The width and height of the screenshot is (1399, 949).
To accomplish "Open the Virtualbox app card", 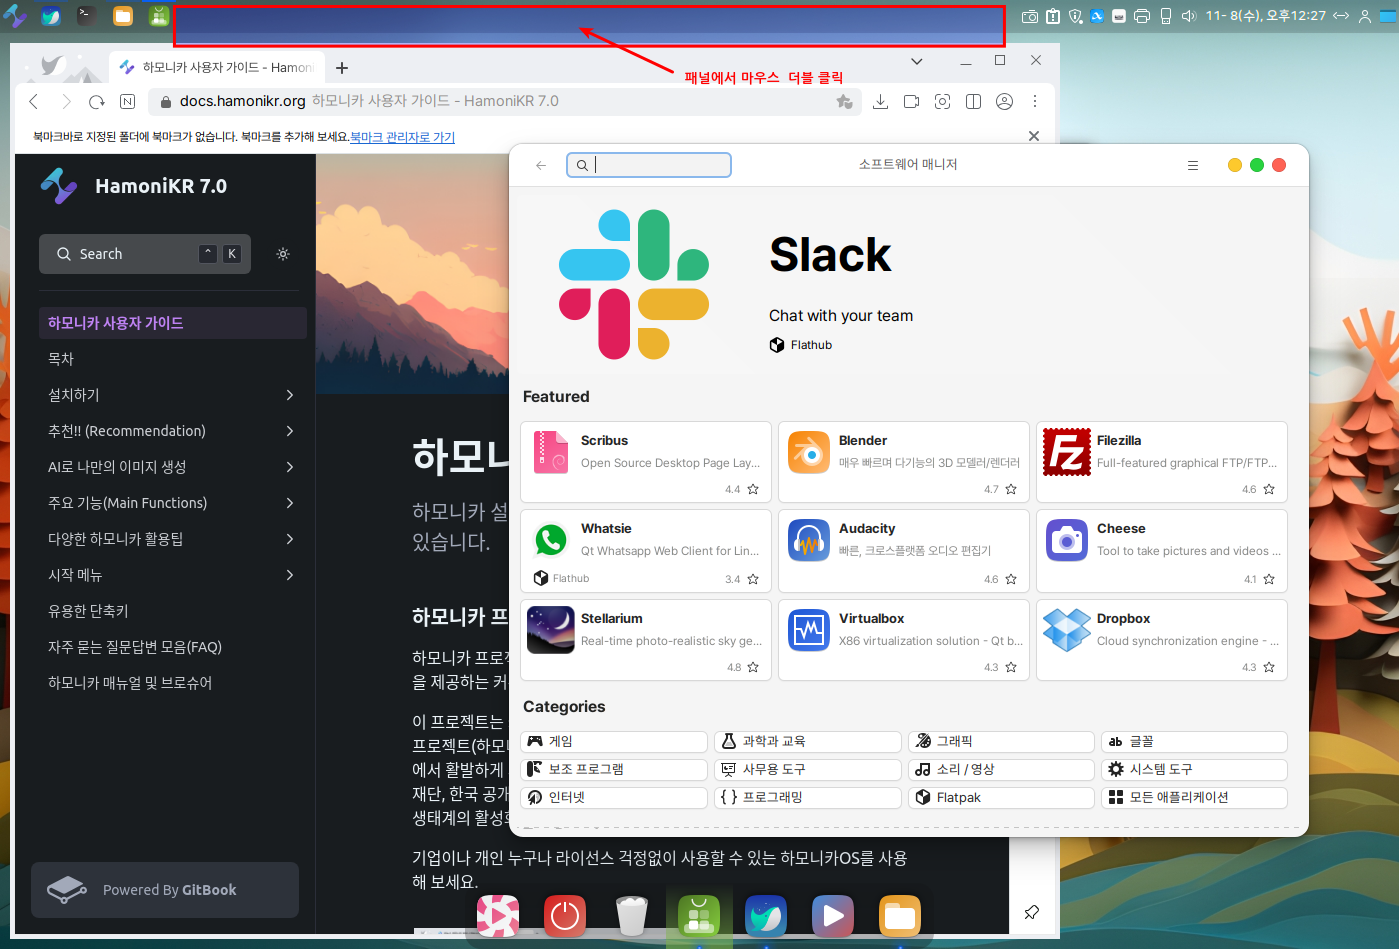I will [x=904, y=640].
